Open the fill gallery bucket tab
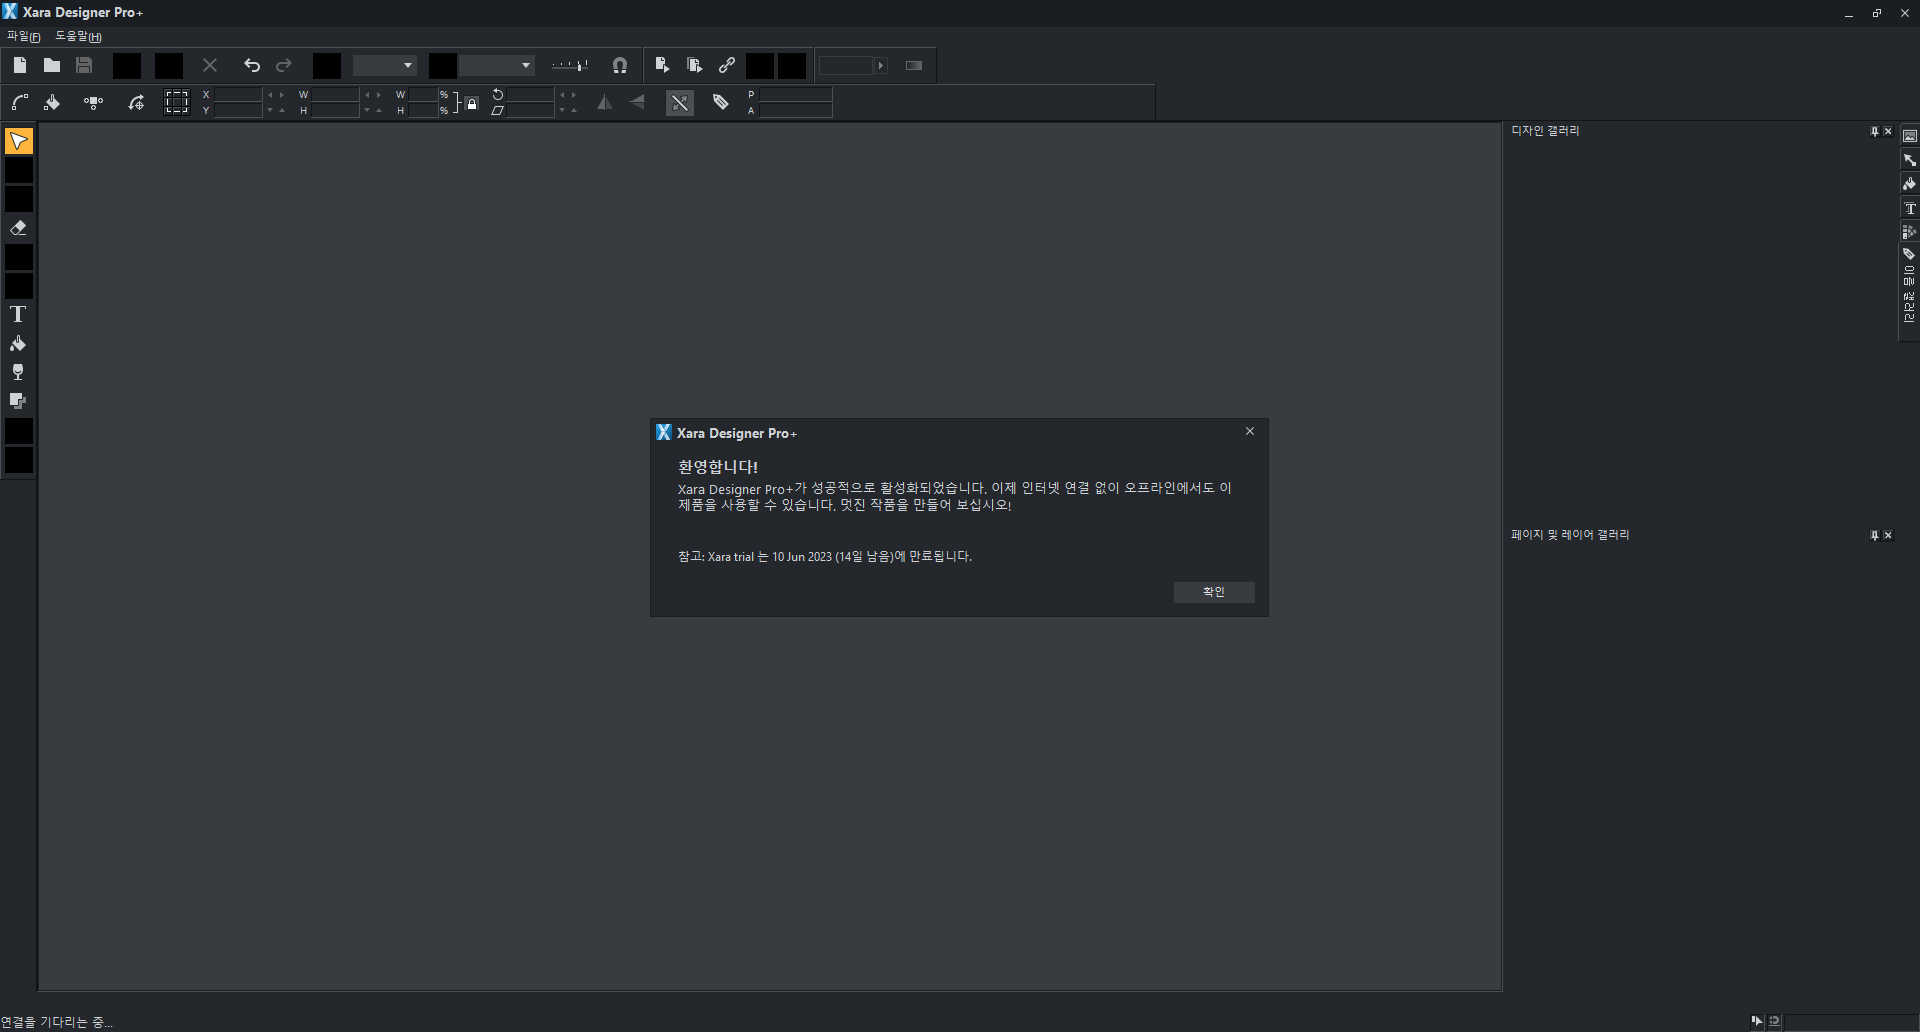The image size is (1920, 1032). [1910, 184]
